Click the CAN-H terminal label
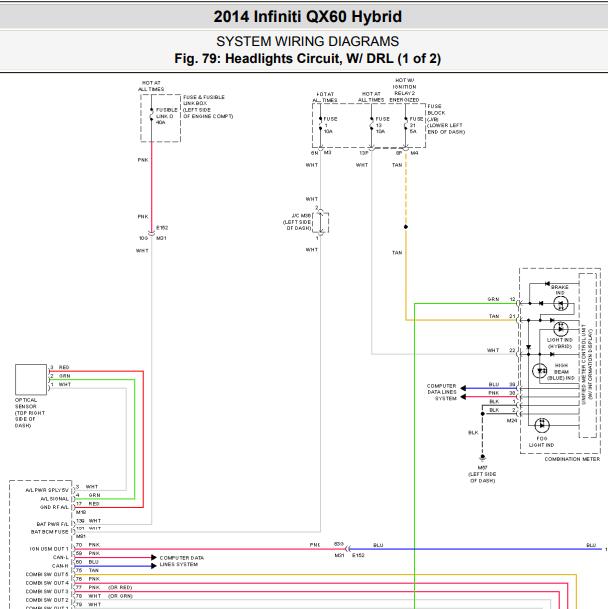 tap(60, 566)
